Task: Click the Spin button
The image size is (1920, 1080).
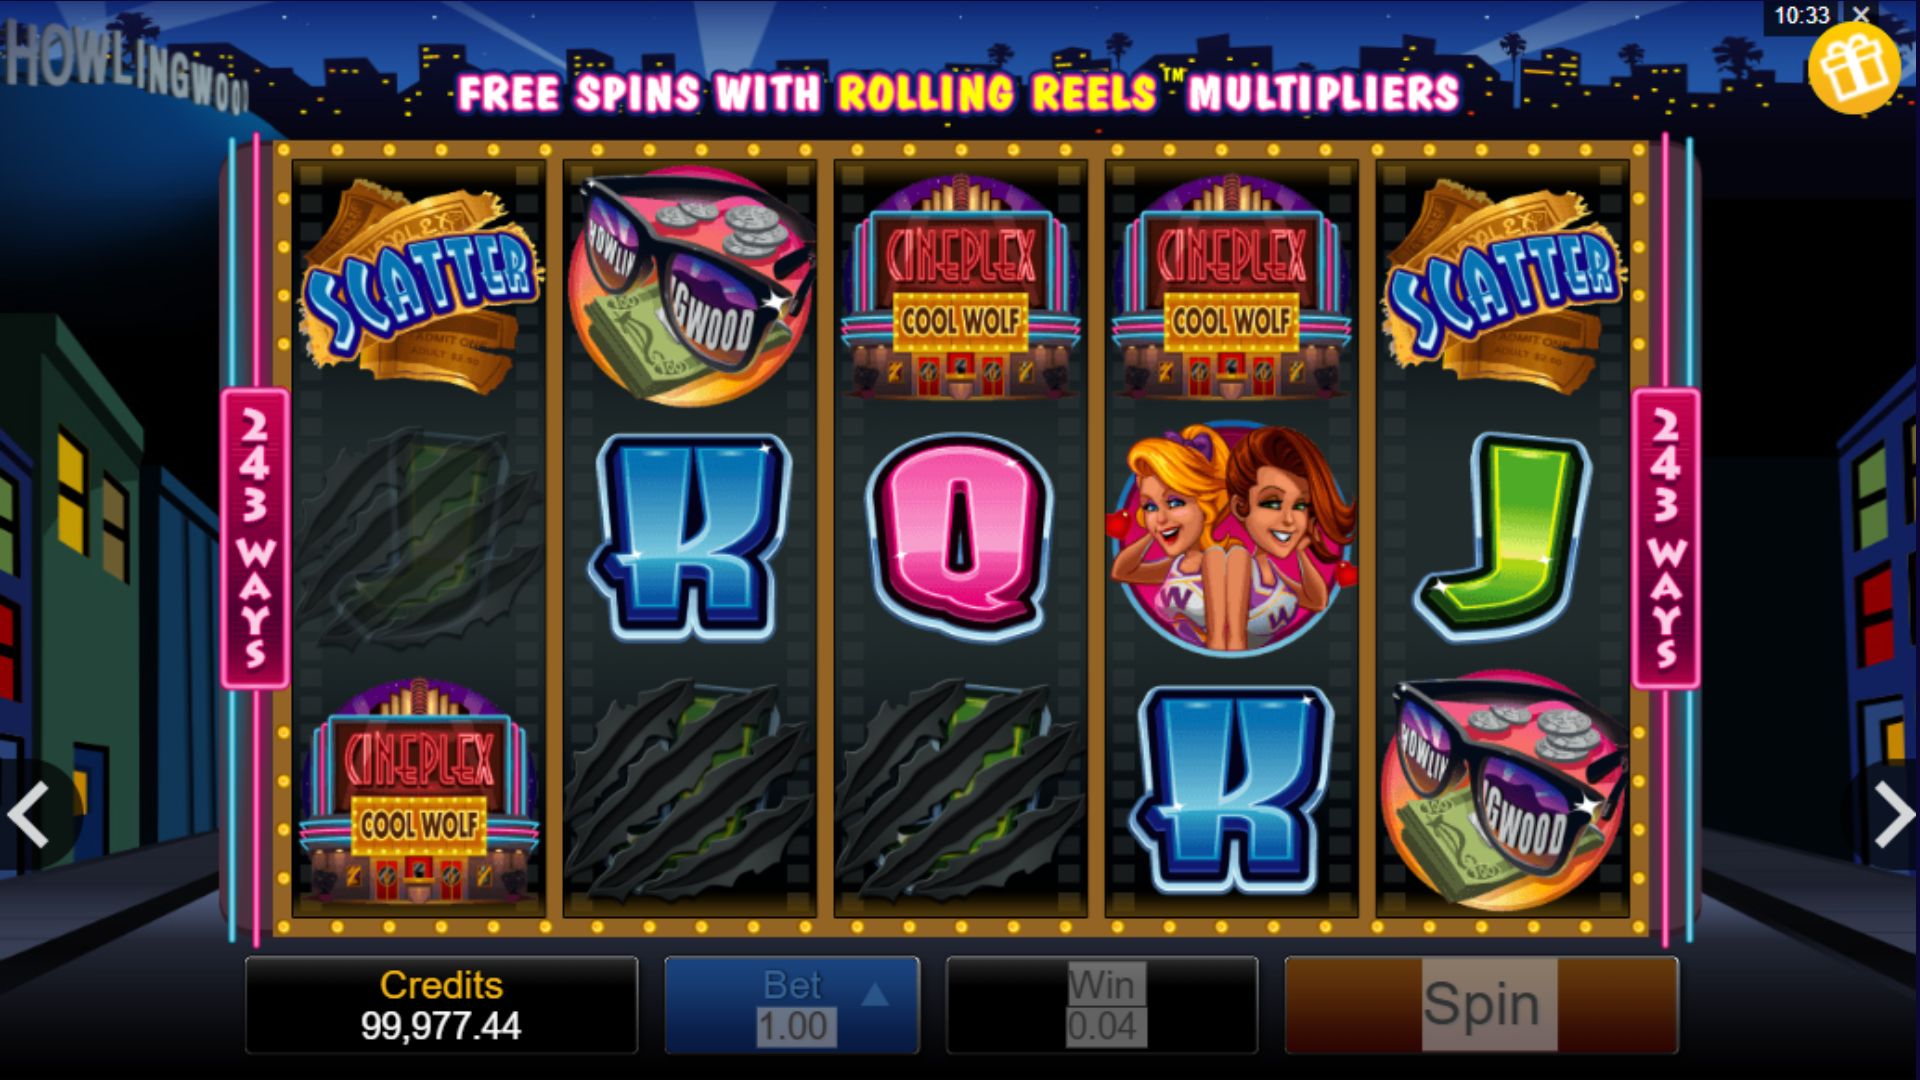Action: tap(1481, 1005)
